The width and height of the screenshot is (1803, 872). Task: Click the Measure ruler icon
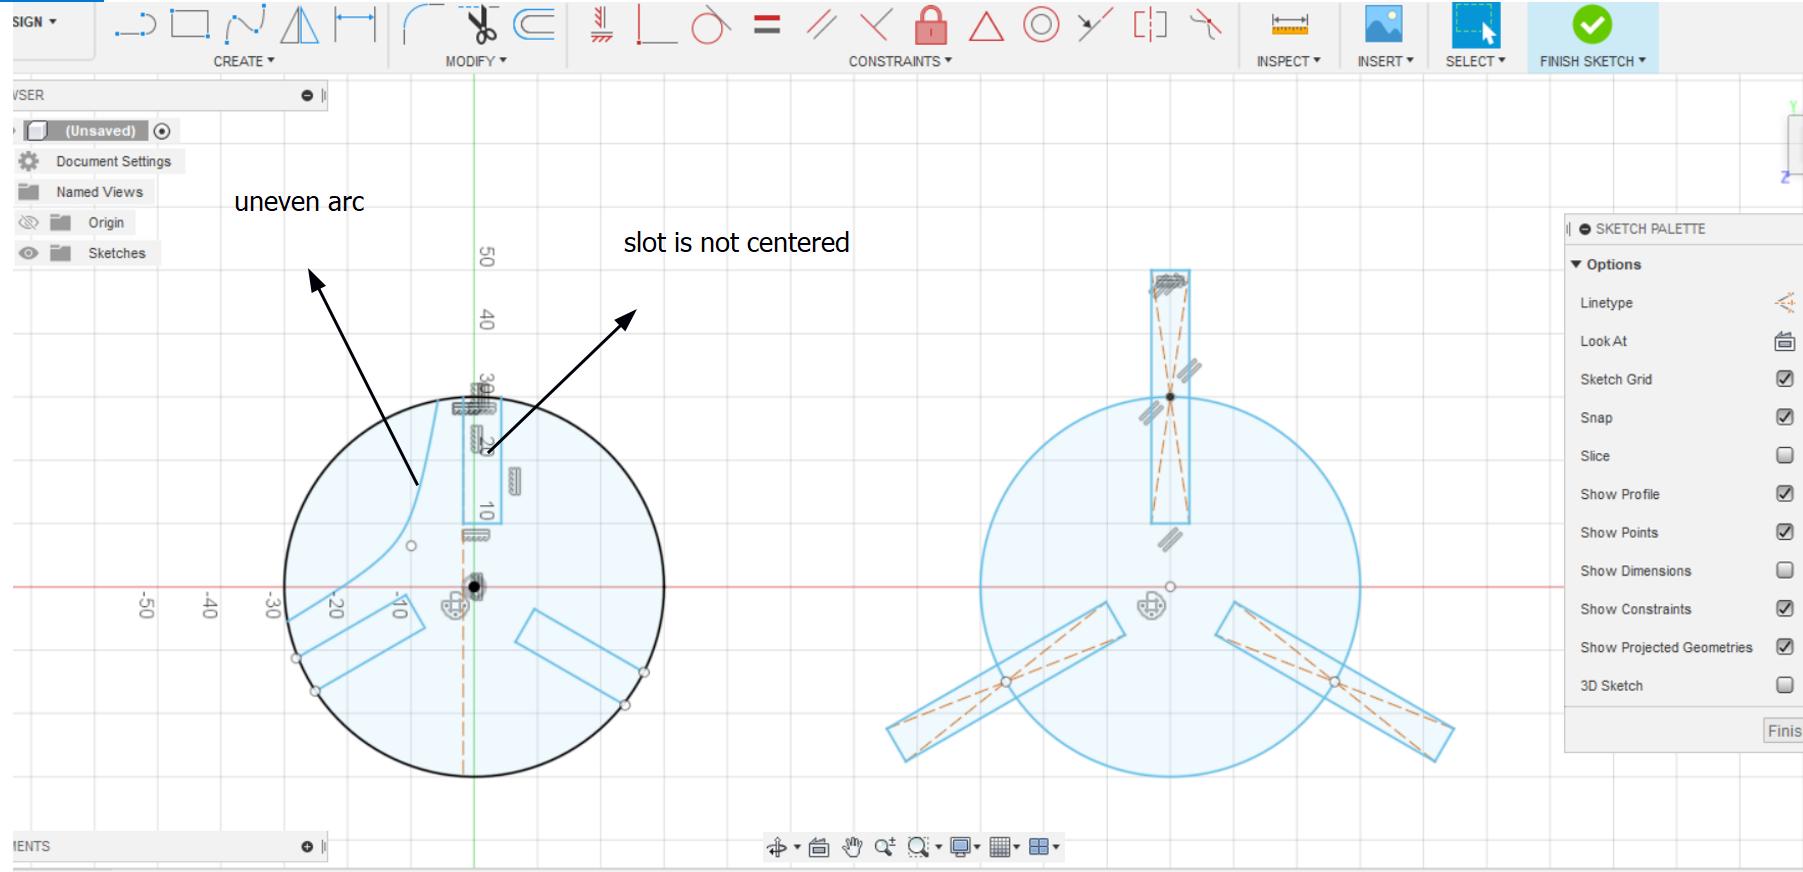(1289, 25)
